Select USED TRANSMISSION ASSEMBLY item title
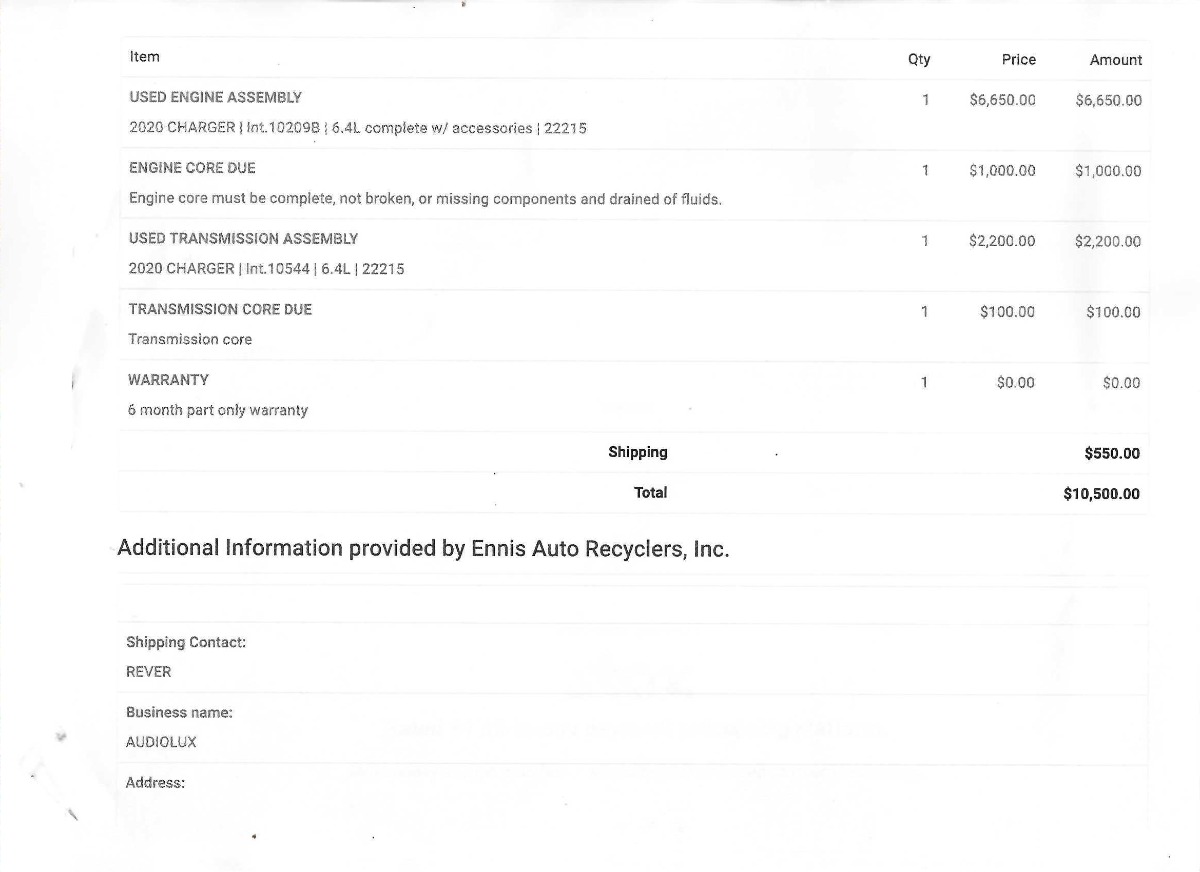The height and width of the screenshot is (872, 1200). point(243,239)
